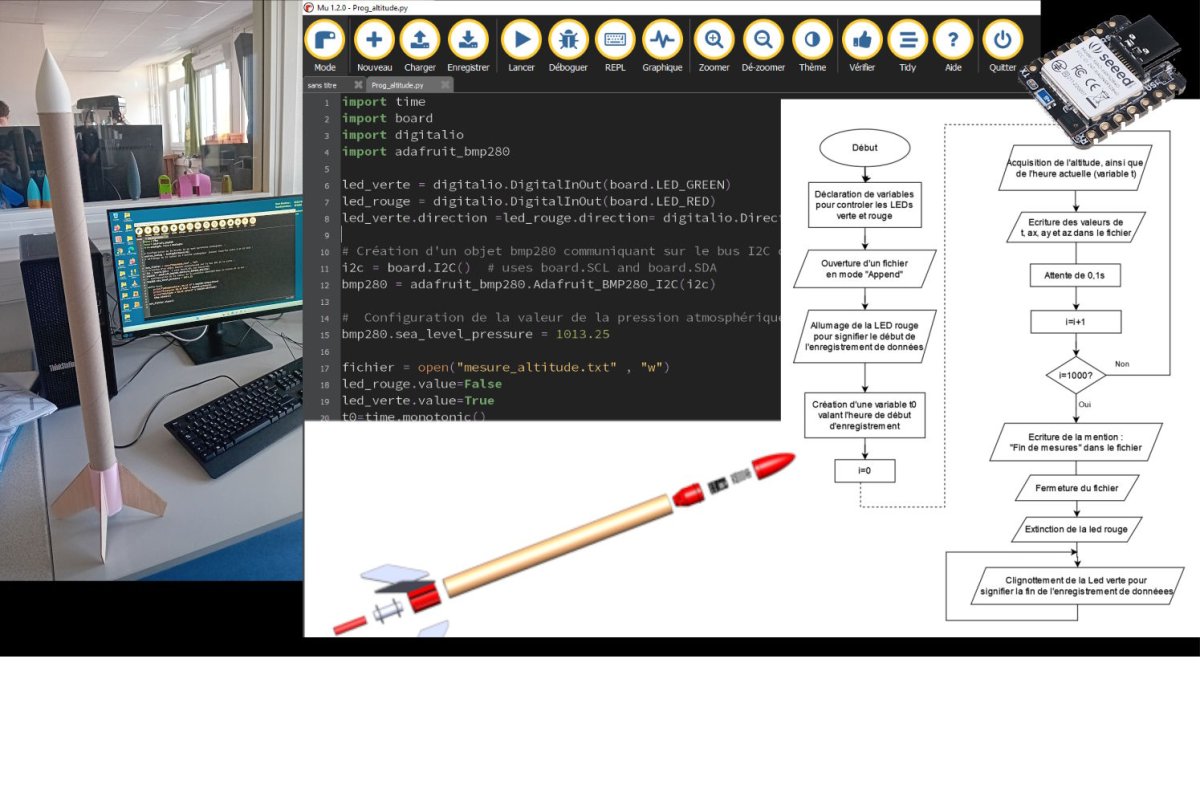This screenshot has width=1200, height=793.
Task: Close the Prog_altitude.py tab
Action: click(x=444, y=86)
